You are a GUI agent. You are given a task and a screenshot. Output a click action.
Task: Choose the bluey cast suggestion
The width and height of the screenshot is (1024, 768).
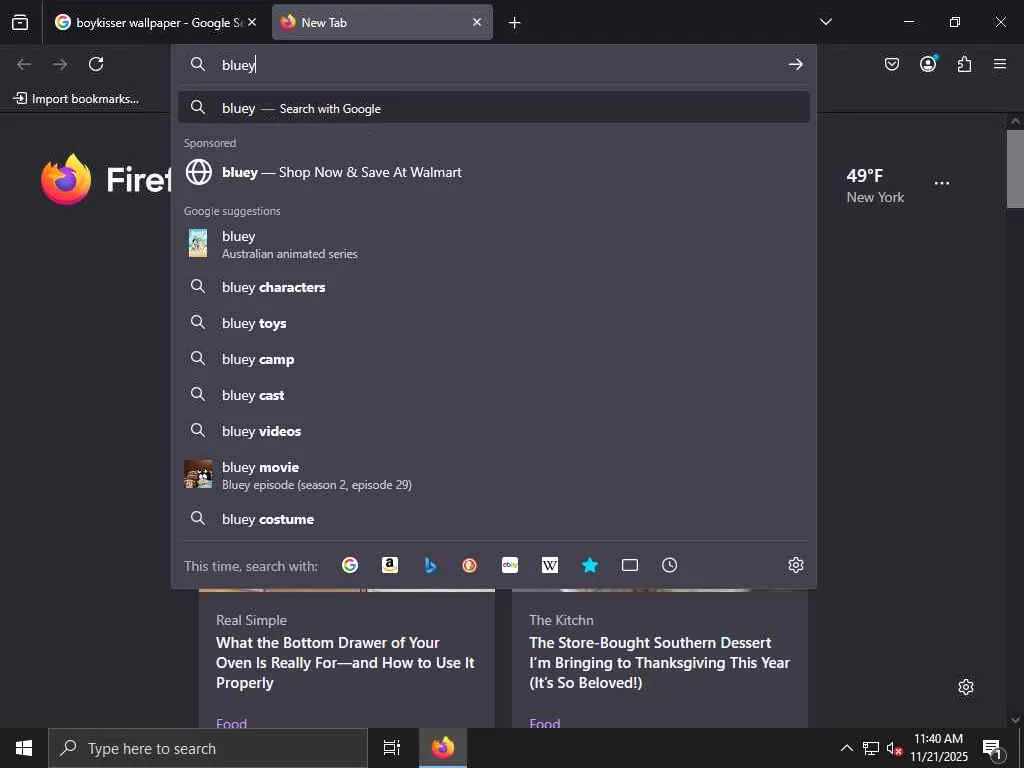tap(494, 394)
